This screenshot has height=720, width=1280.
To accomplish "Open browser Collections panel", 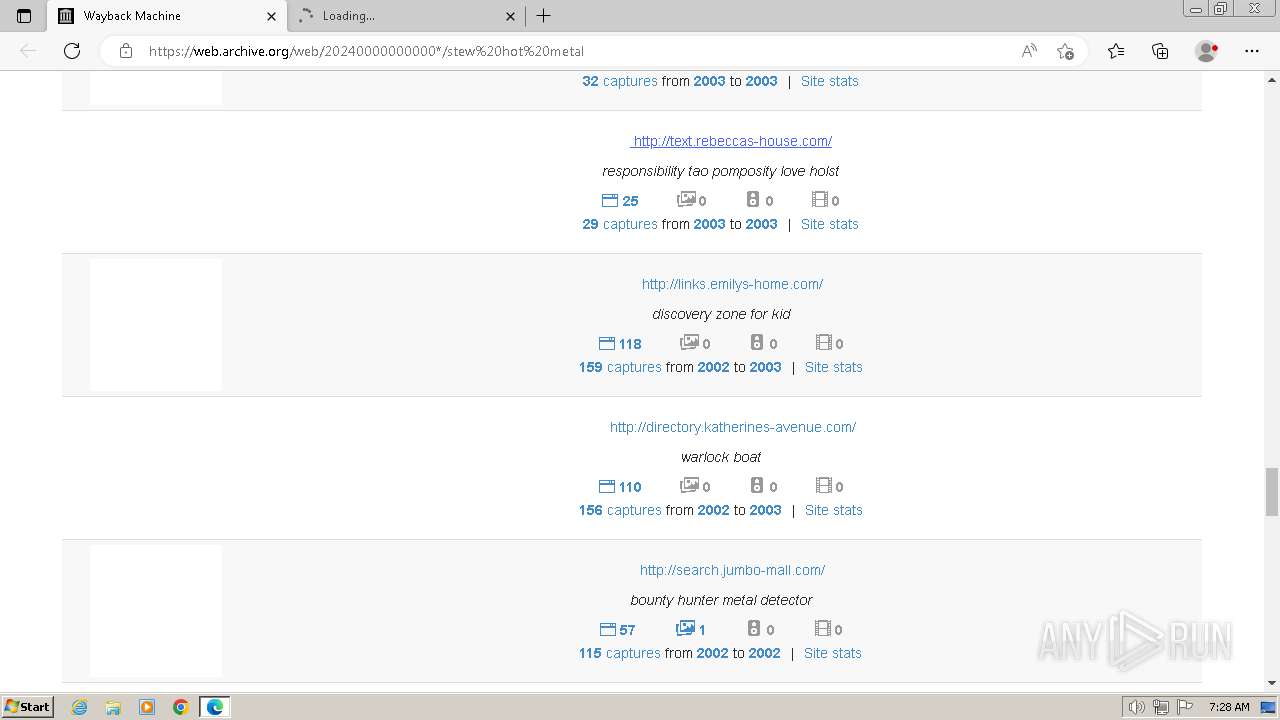I will tap(1160, 51).
